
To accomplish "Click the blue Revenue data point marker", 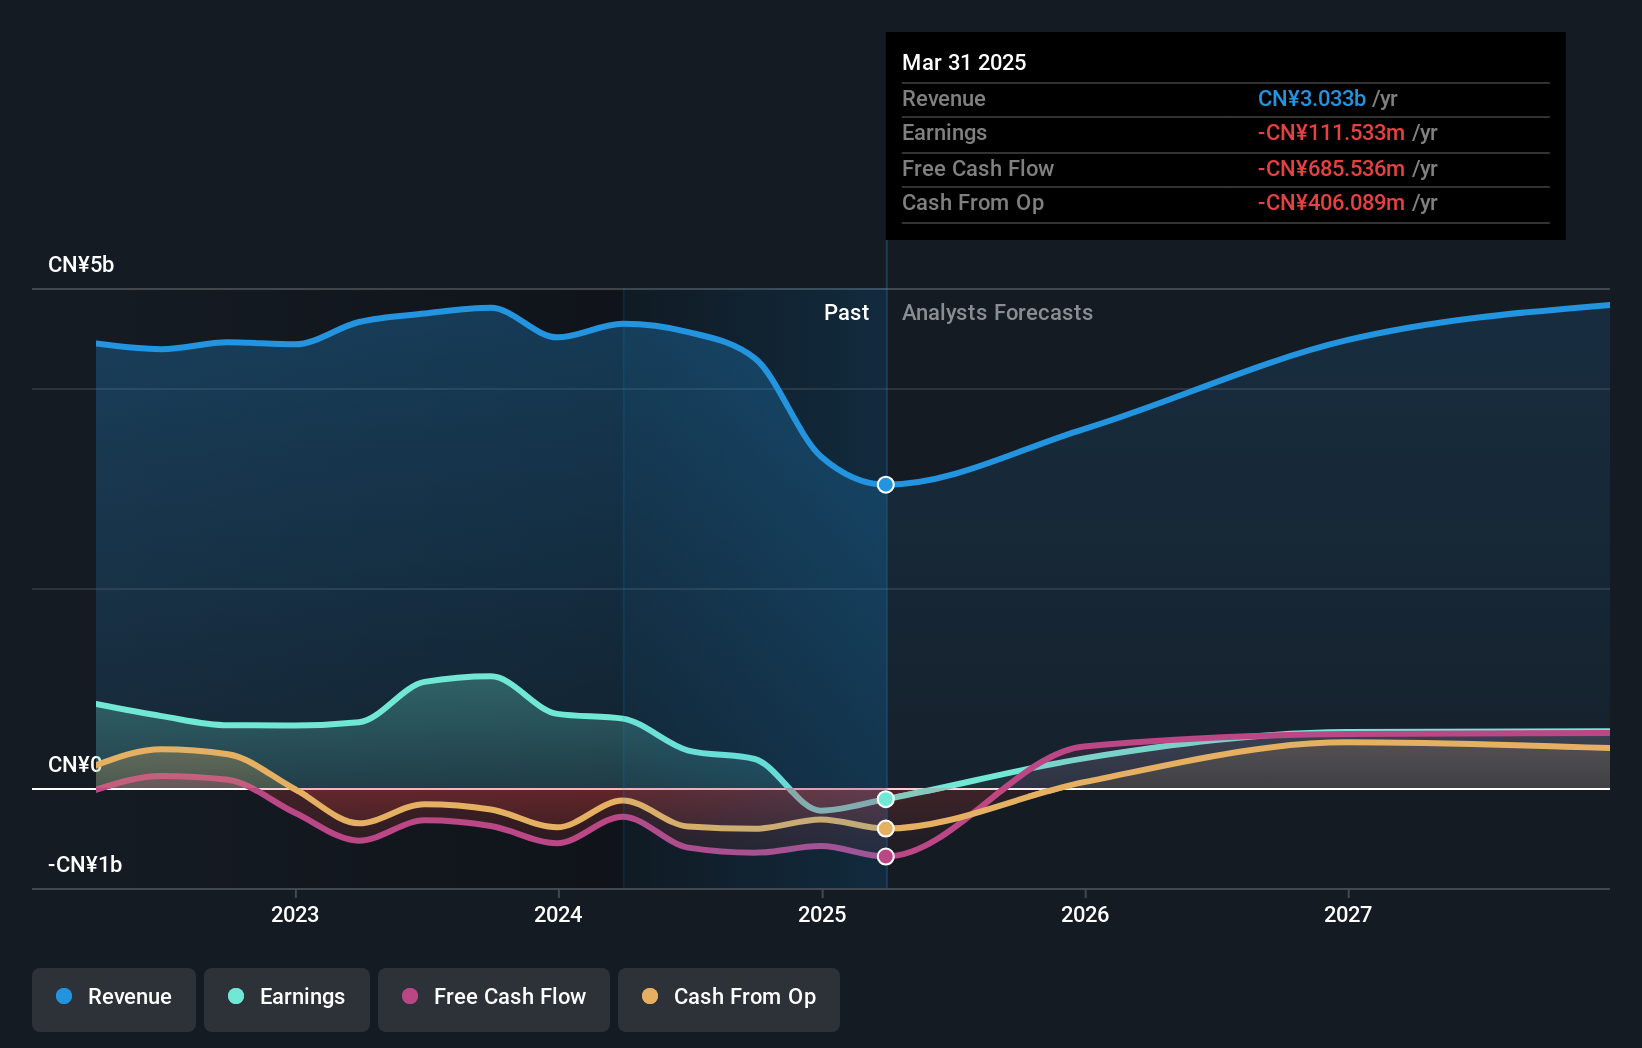I will point(886,485).
